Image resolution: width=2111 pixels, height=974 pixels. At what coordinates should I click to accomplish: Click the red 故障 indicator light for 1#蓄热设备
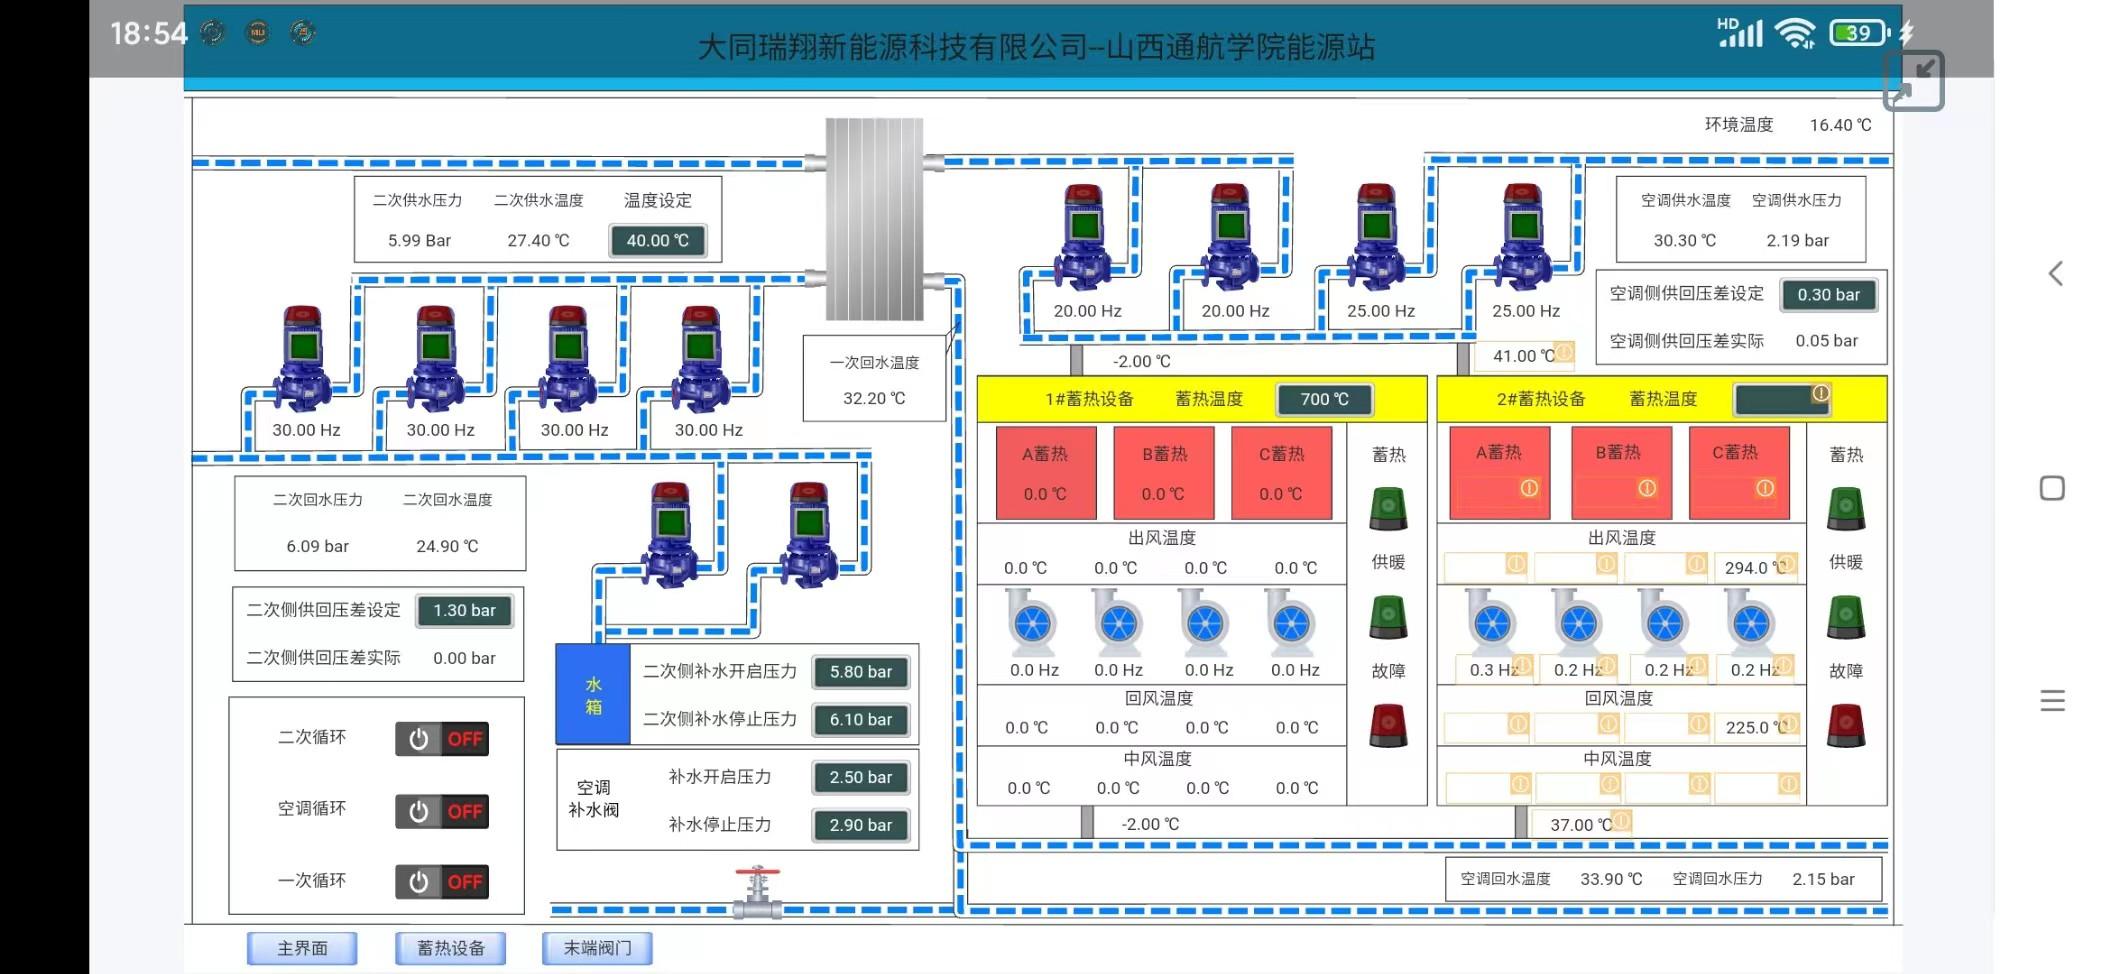[1388, 725]
